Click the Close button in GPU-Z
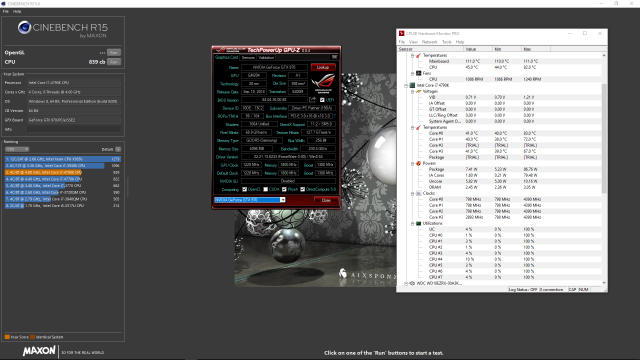 pyautogui.click(x=326, y=200)
